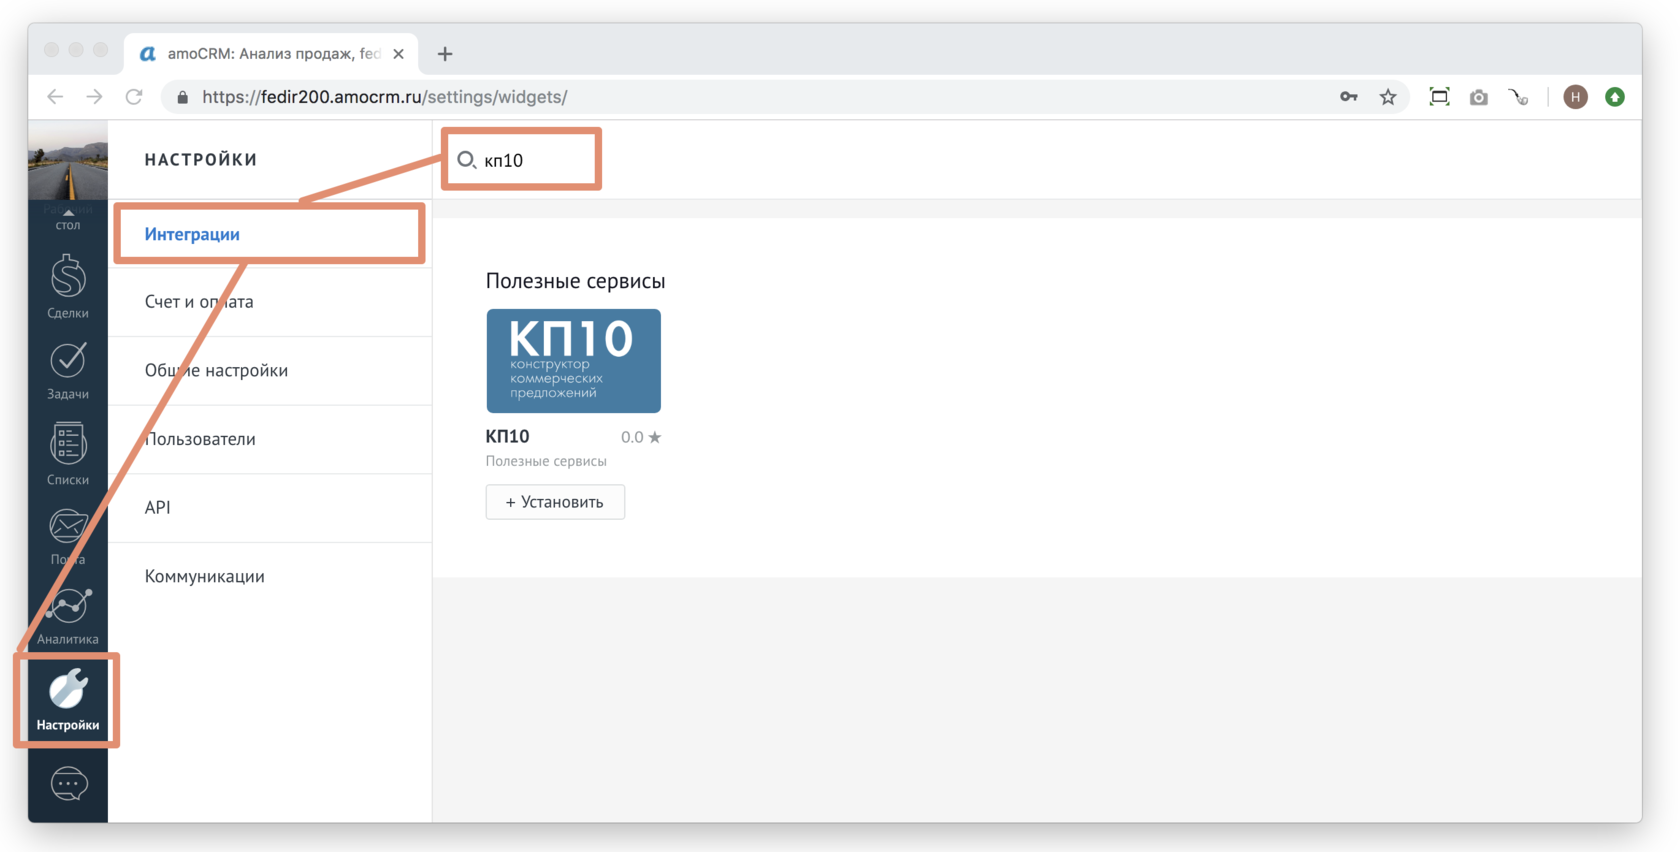Viewport: 1680px width, 852px height.
Task: Click the browser address bar URL
Action: (385, 97)
